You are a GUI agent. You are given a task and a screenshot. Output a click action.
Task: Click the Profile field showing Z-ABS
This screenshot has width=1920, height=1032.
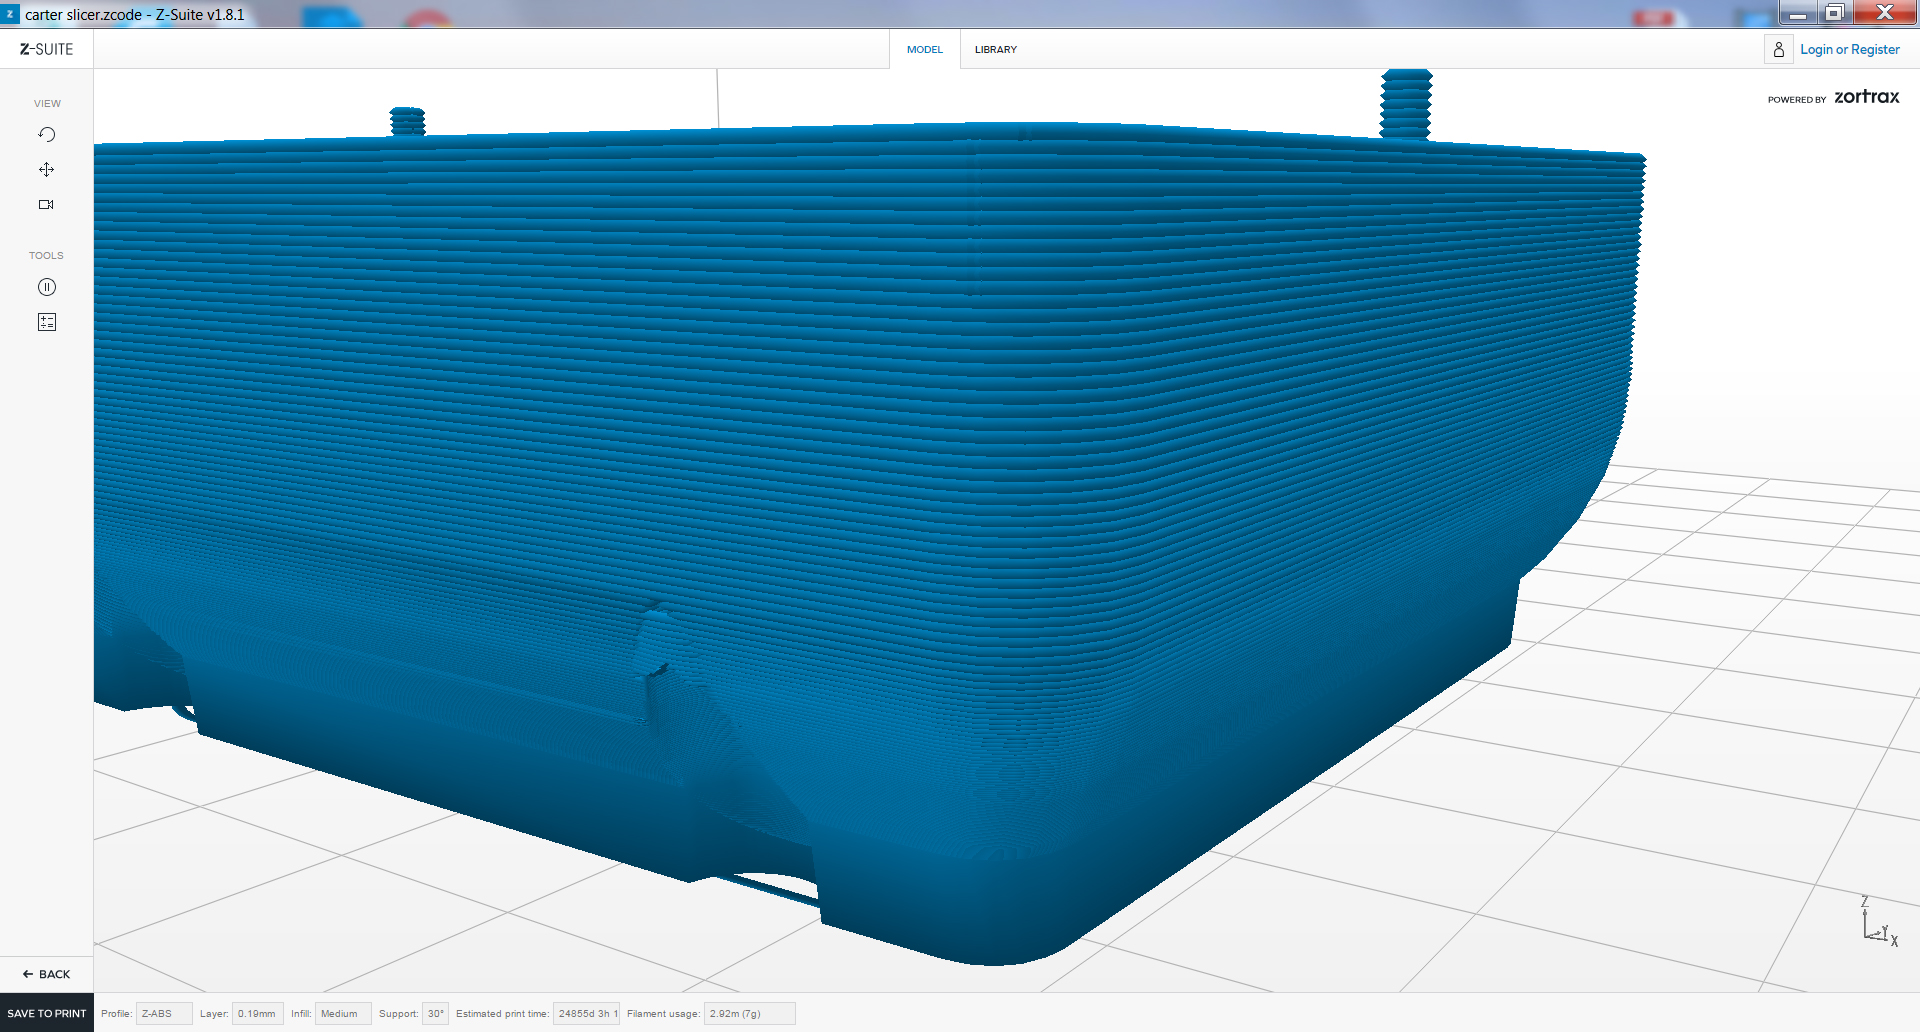(163, 1014)
